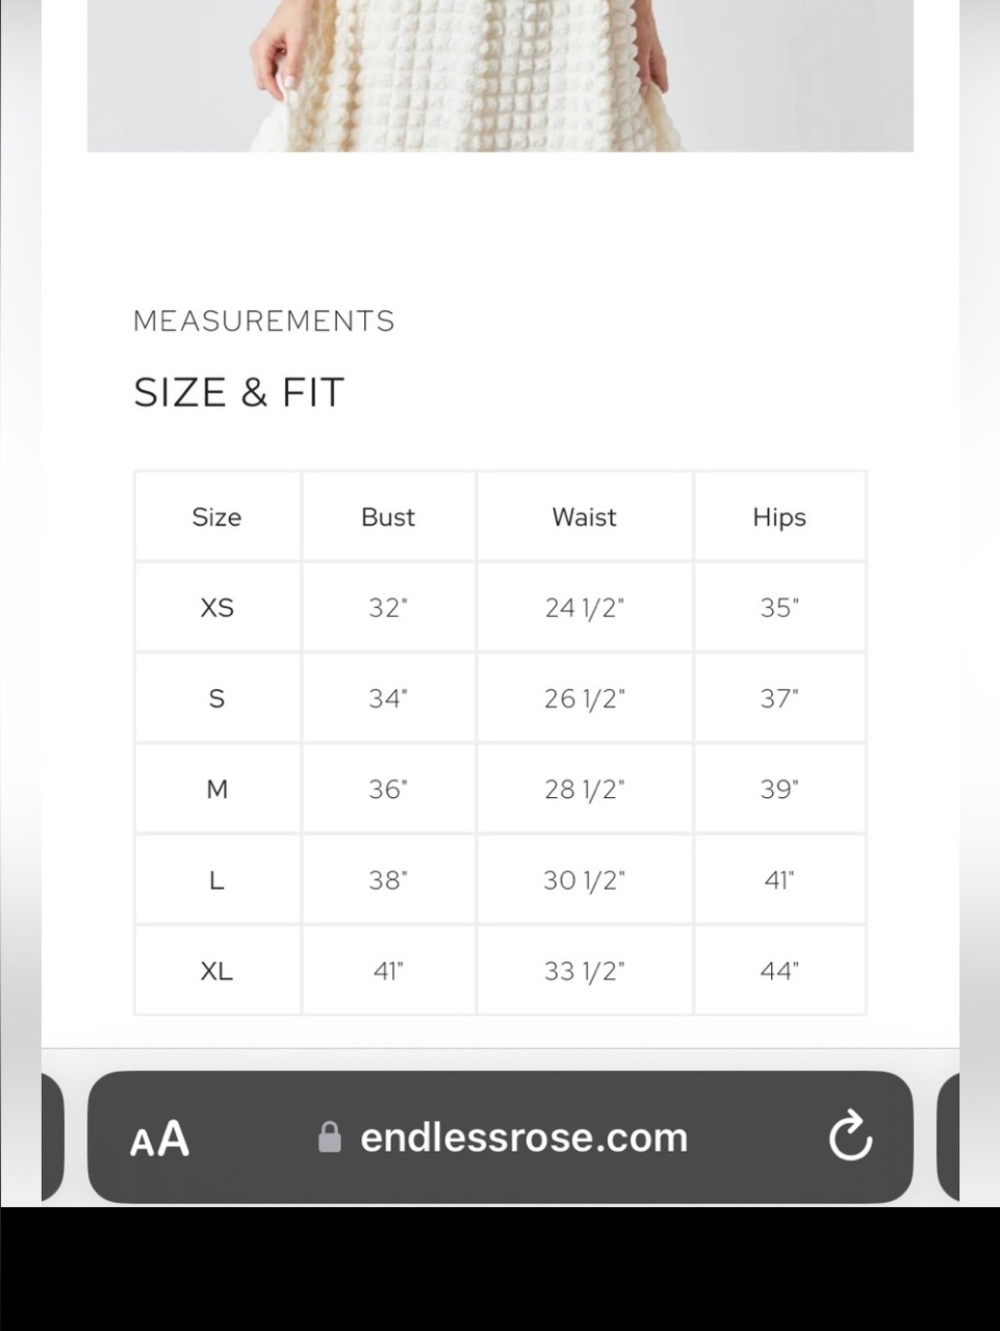Open the next tab on the right edge
The height and width of the screenshot is (1331, 1000).
point(948,1137)
